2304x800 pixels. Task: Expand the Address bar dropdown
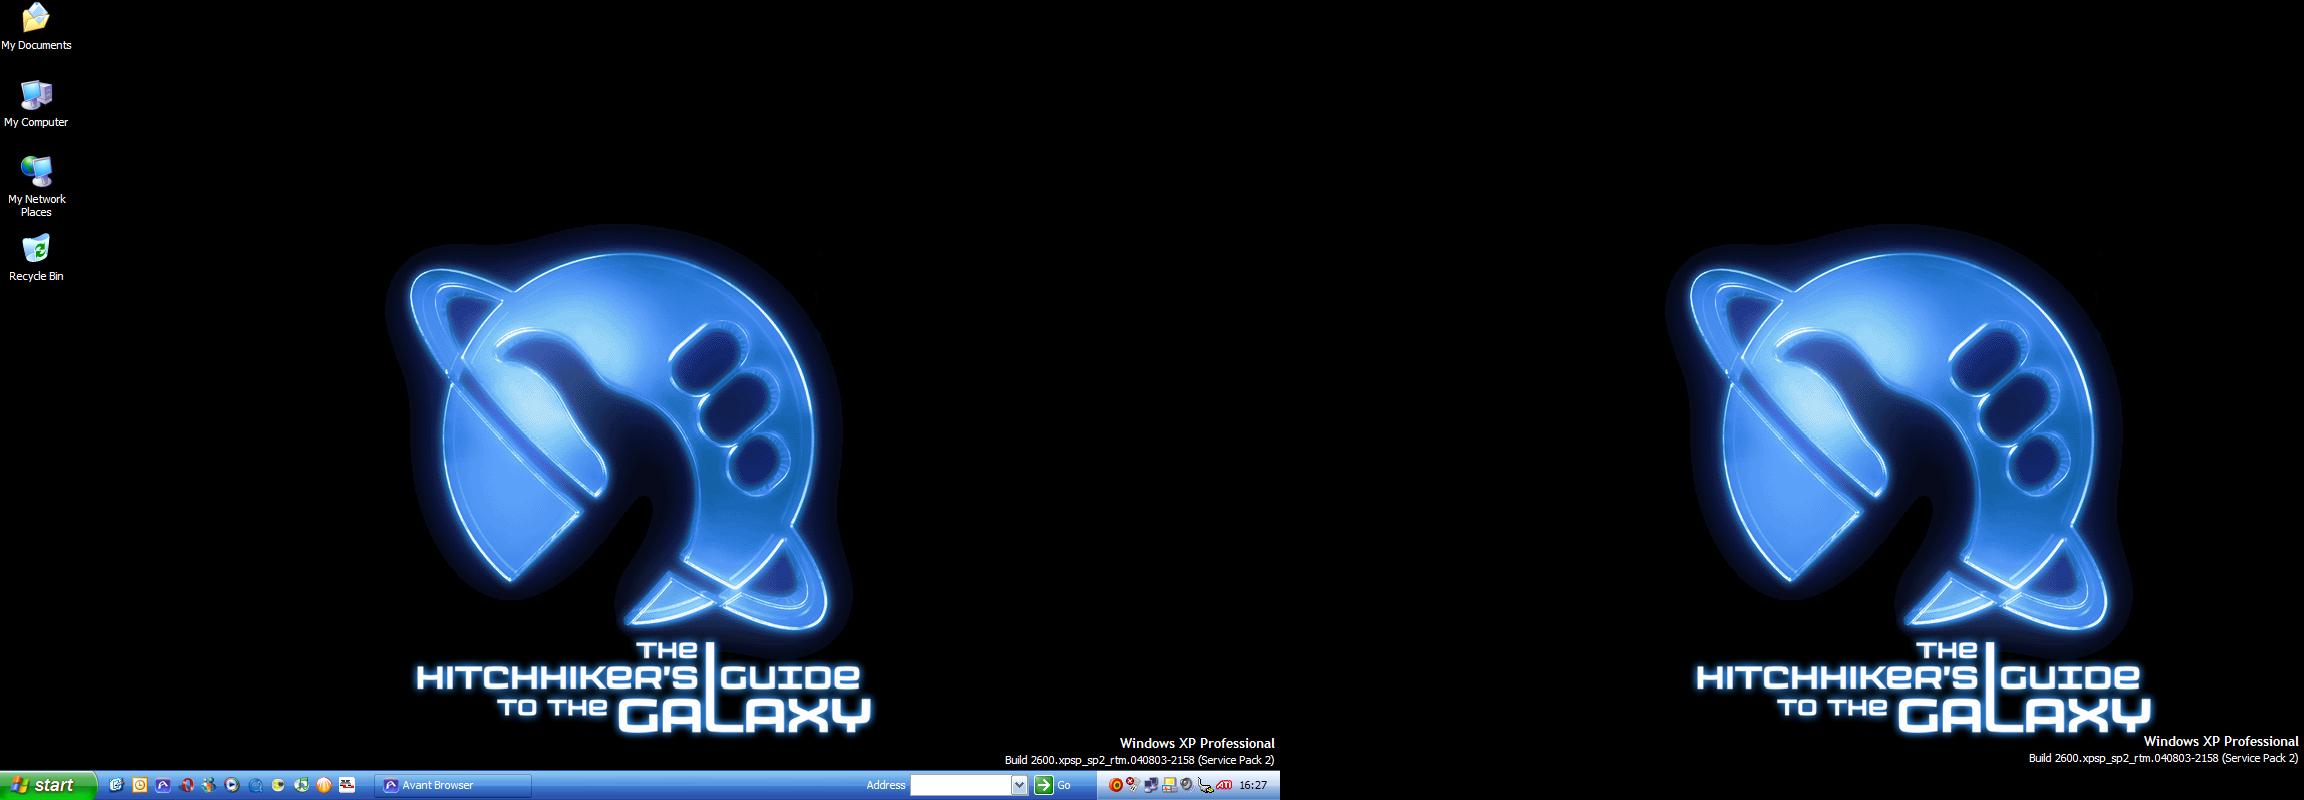(x=1019, y=785)
